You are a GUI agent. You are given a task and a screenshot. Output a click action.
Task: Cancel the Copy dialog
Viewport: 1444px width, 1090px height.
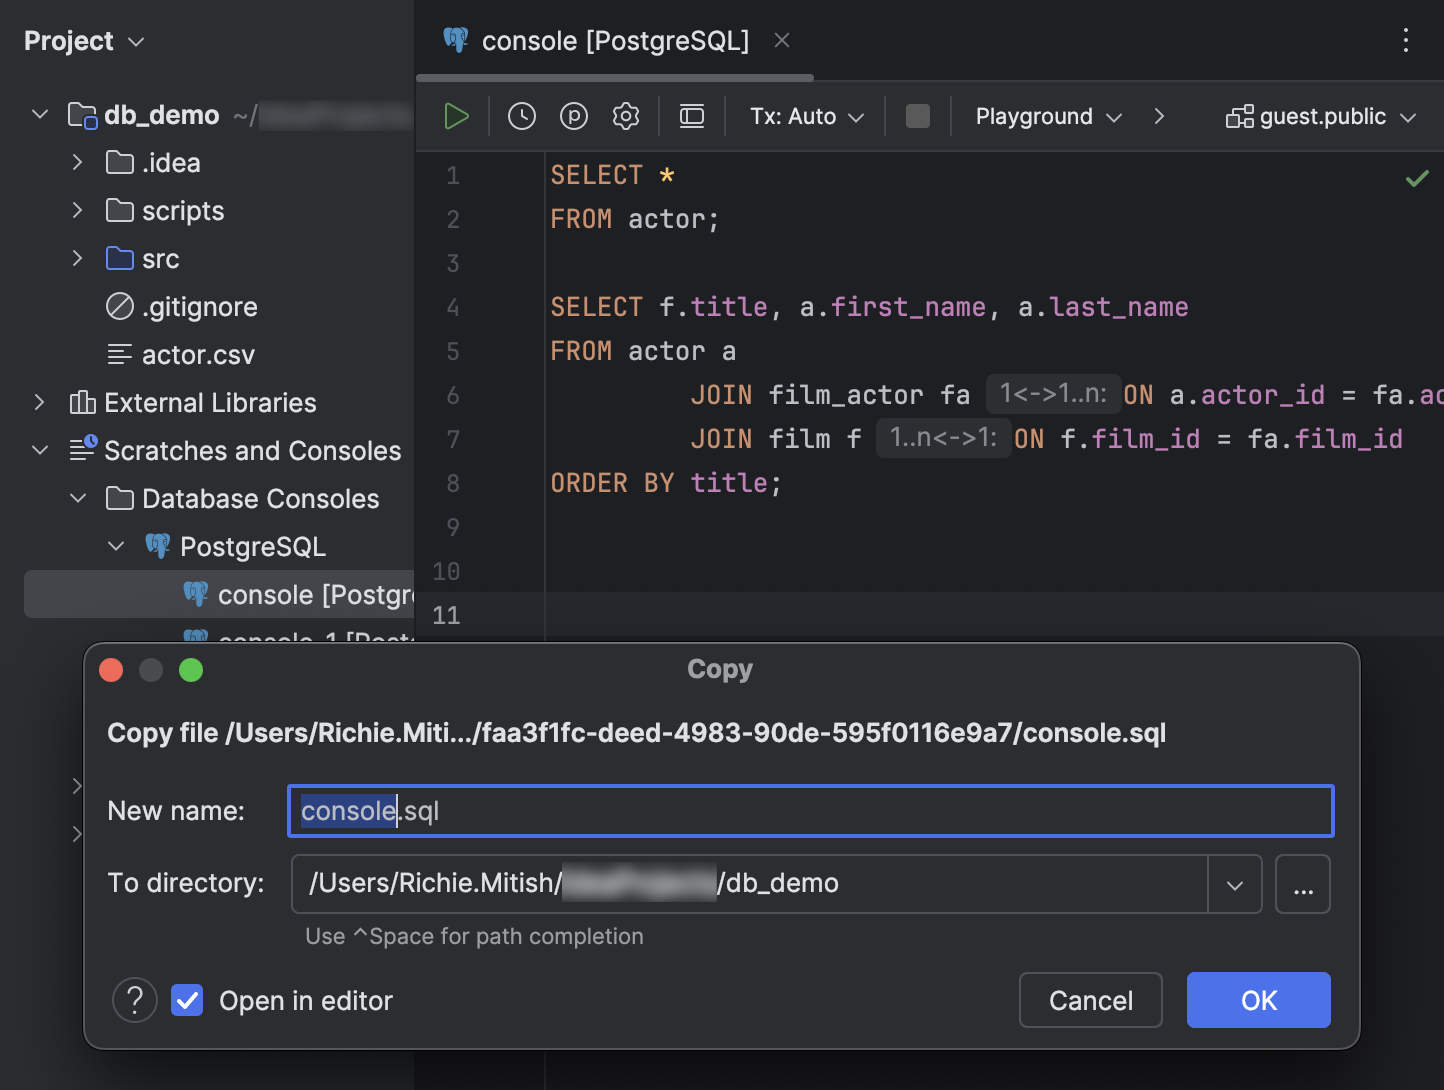point(1090,1000)
